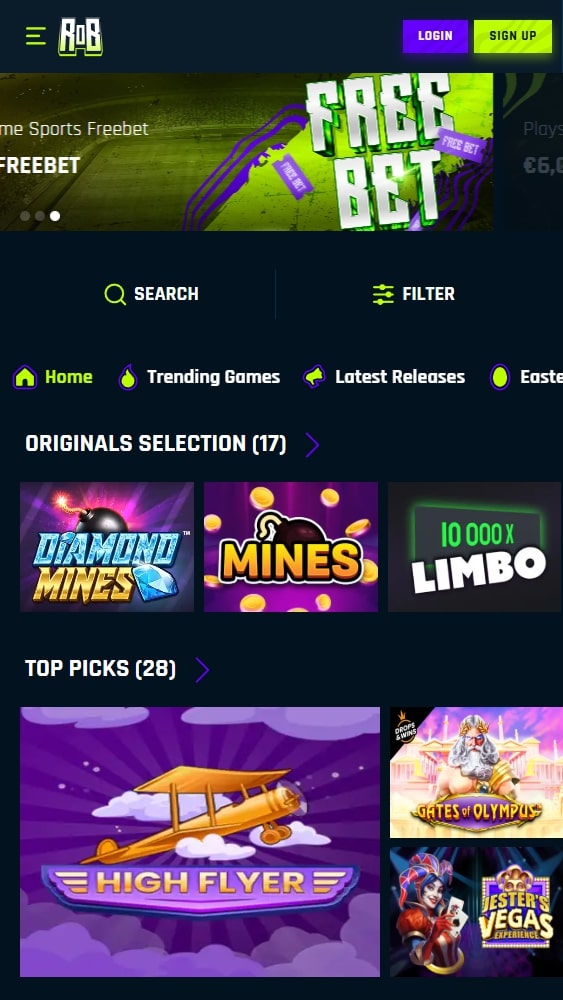Click the SIGN UP button
This screenshot has width=563, height=1000.
(x=513, y=36)
